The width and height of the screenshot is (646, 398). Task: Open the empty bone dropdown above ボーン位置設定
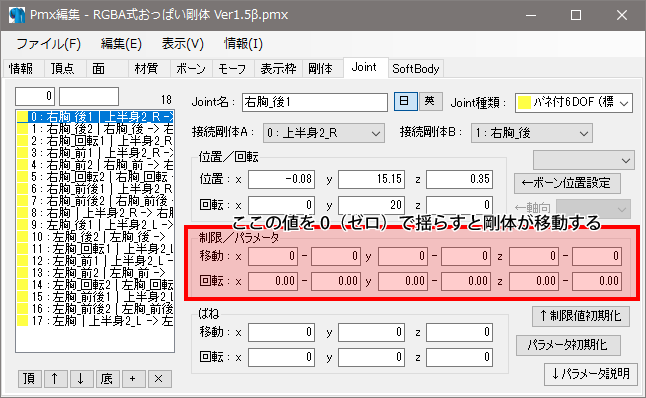pyautogui.click(x=584, y=160)
